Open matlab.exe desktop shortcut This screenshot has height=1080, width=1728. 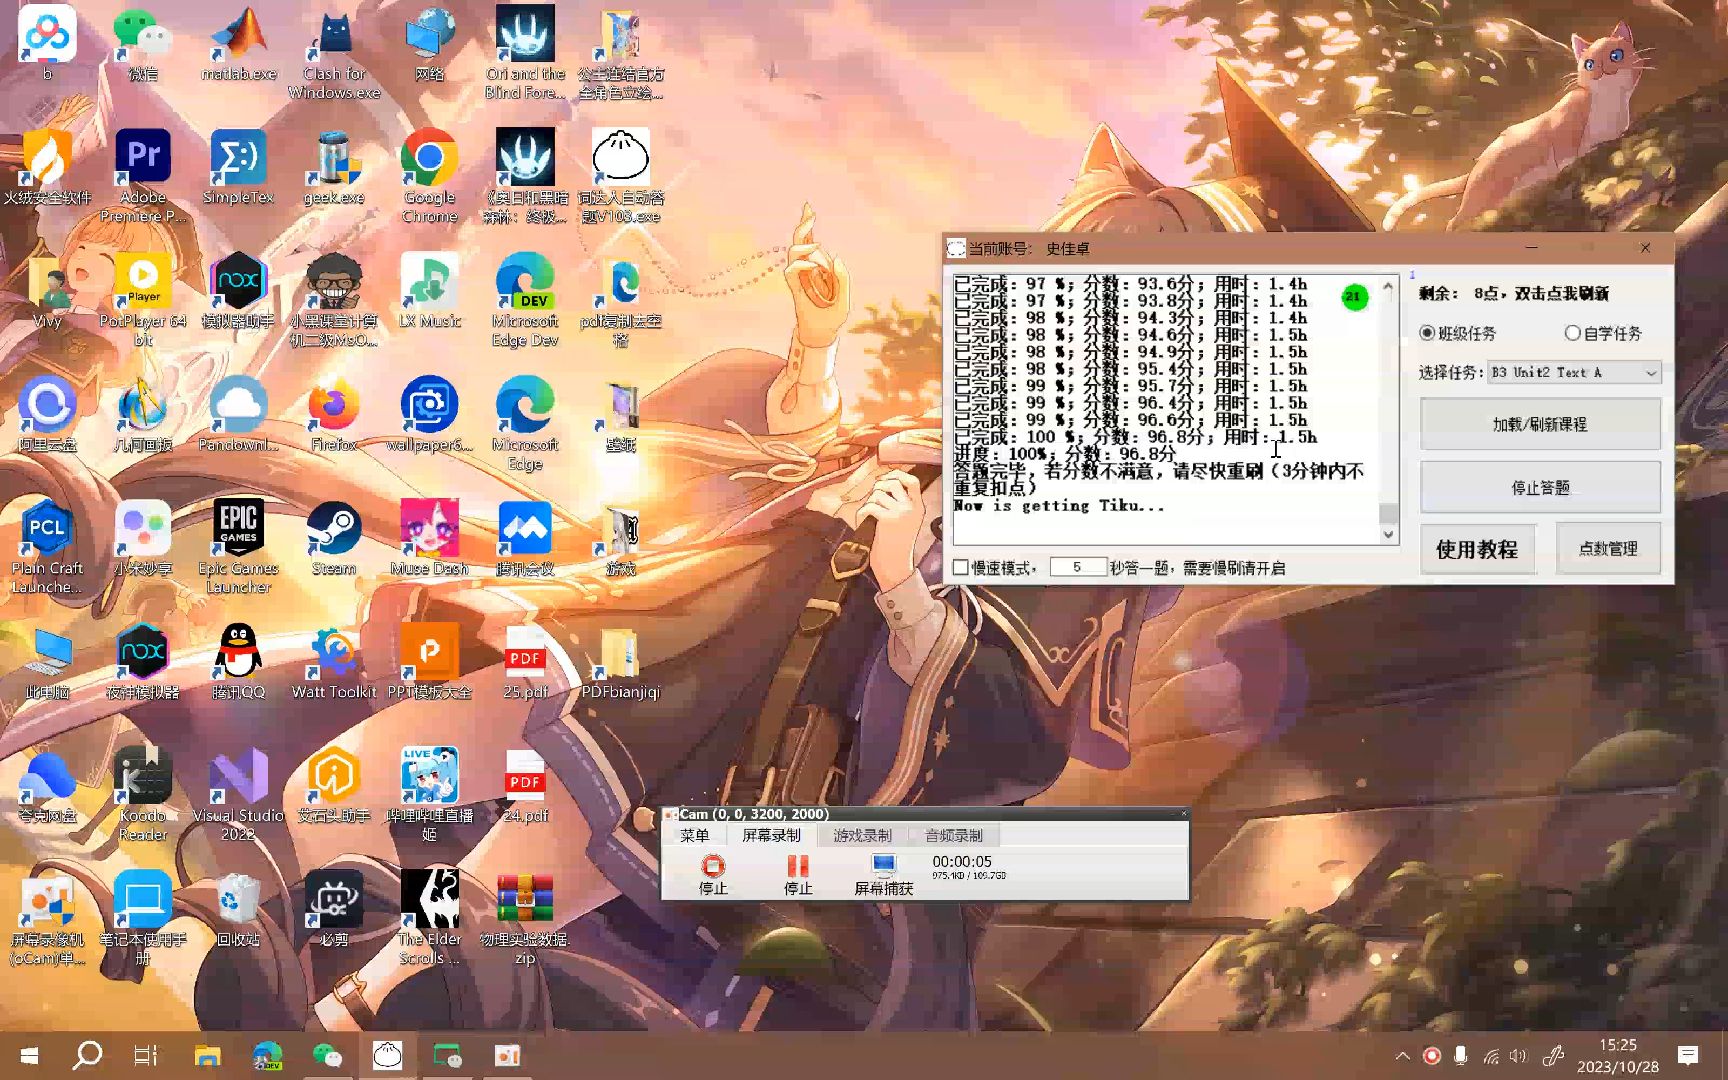238,44
